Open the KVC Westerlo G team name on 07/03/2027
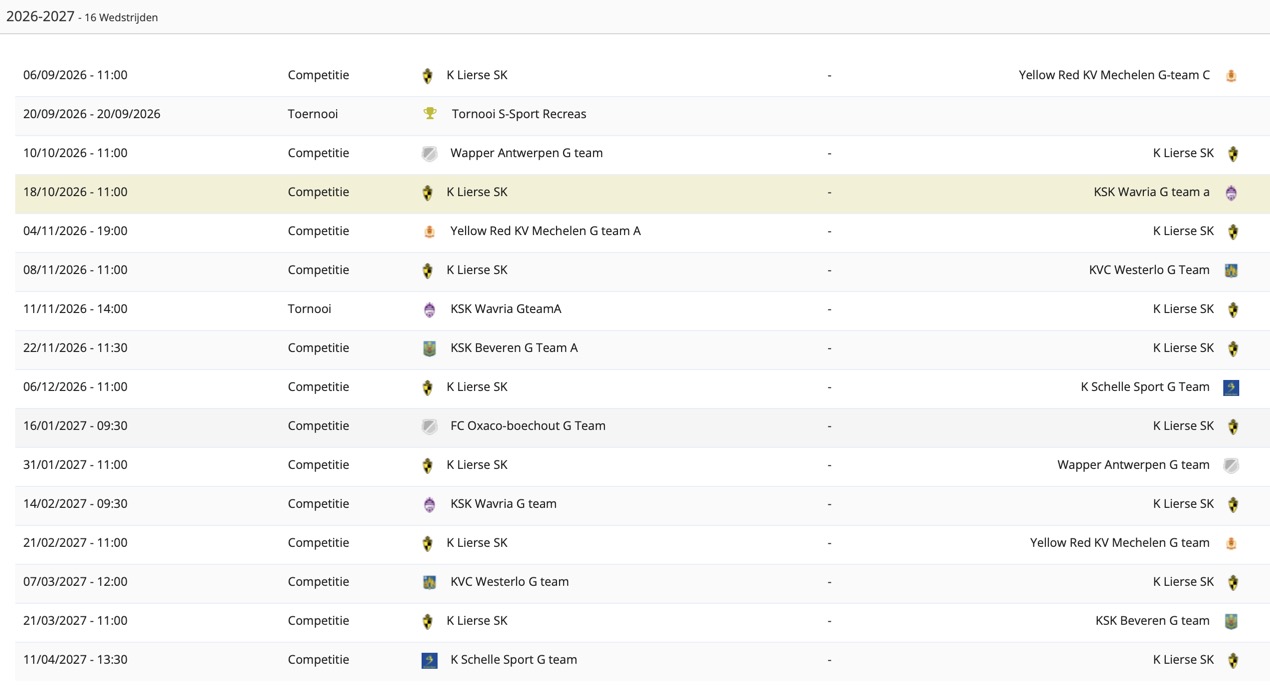Image resolution: width=1270 pixels, height=686 pixels. click(510, 582)
